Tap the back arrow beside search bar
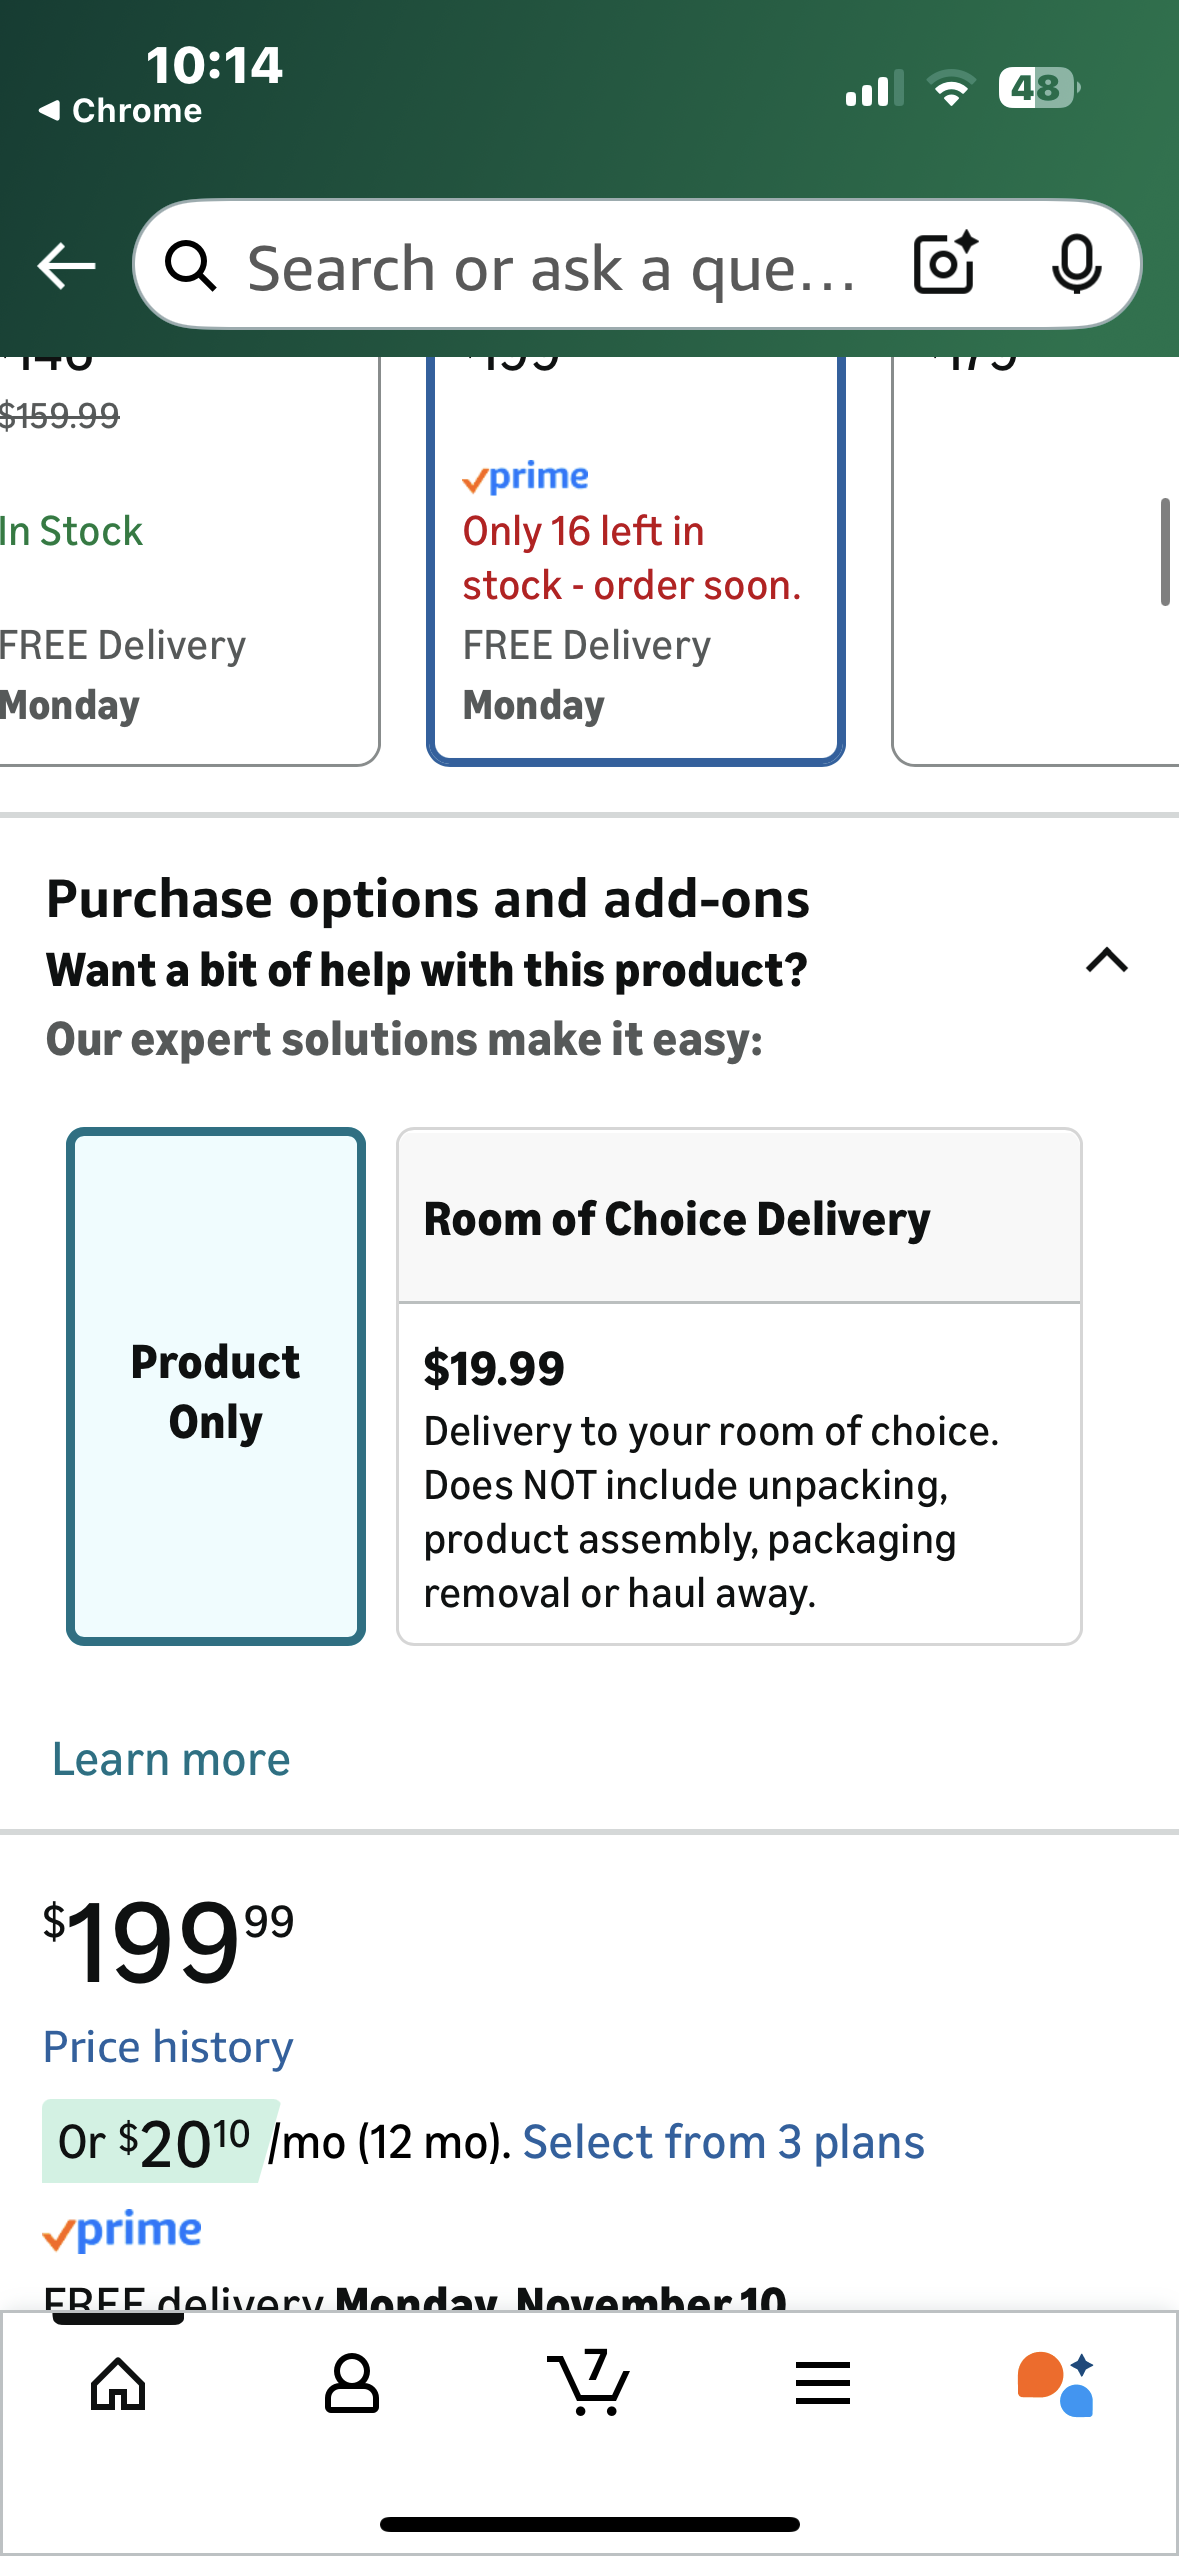 [x=66, y=266]
